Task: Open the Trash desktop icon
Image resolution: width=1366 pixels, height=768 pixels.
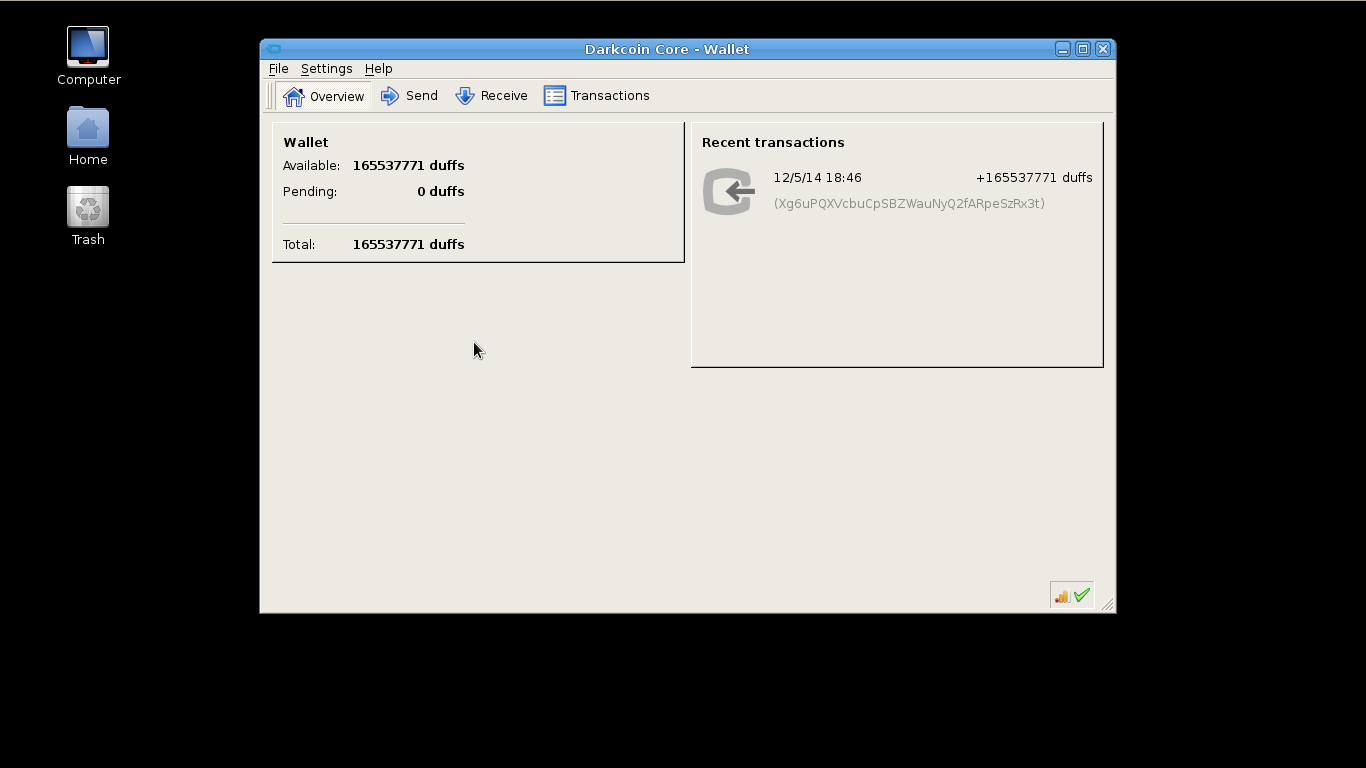Action: pyautogui.click(x=88, y=216)
